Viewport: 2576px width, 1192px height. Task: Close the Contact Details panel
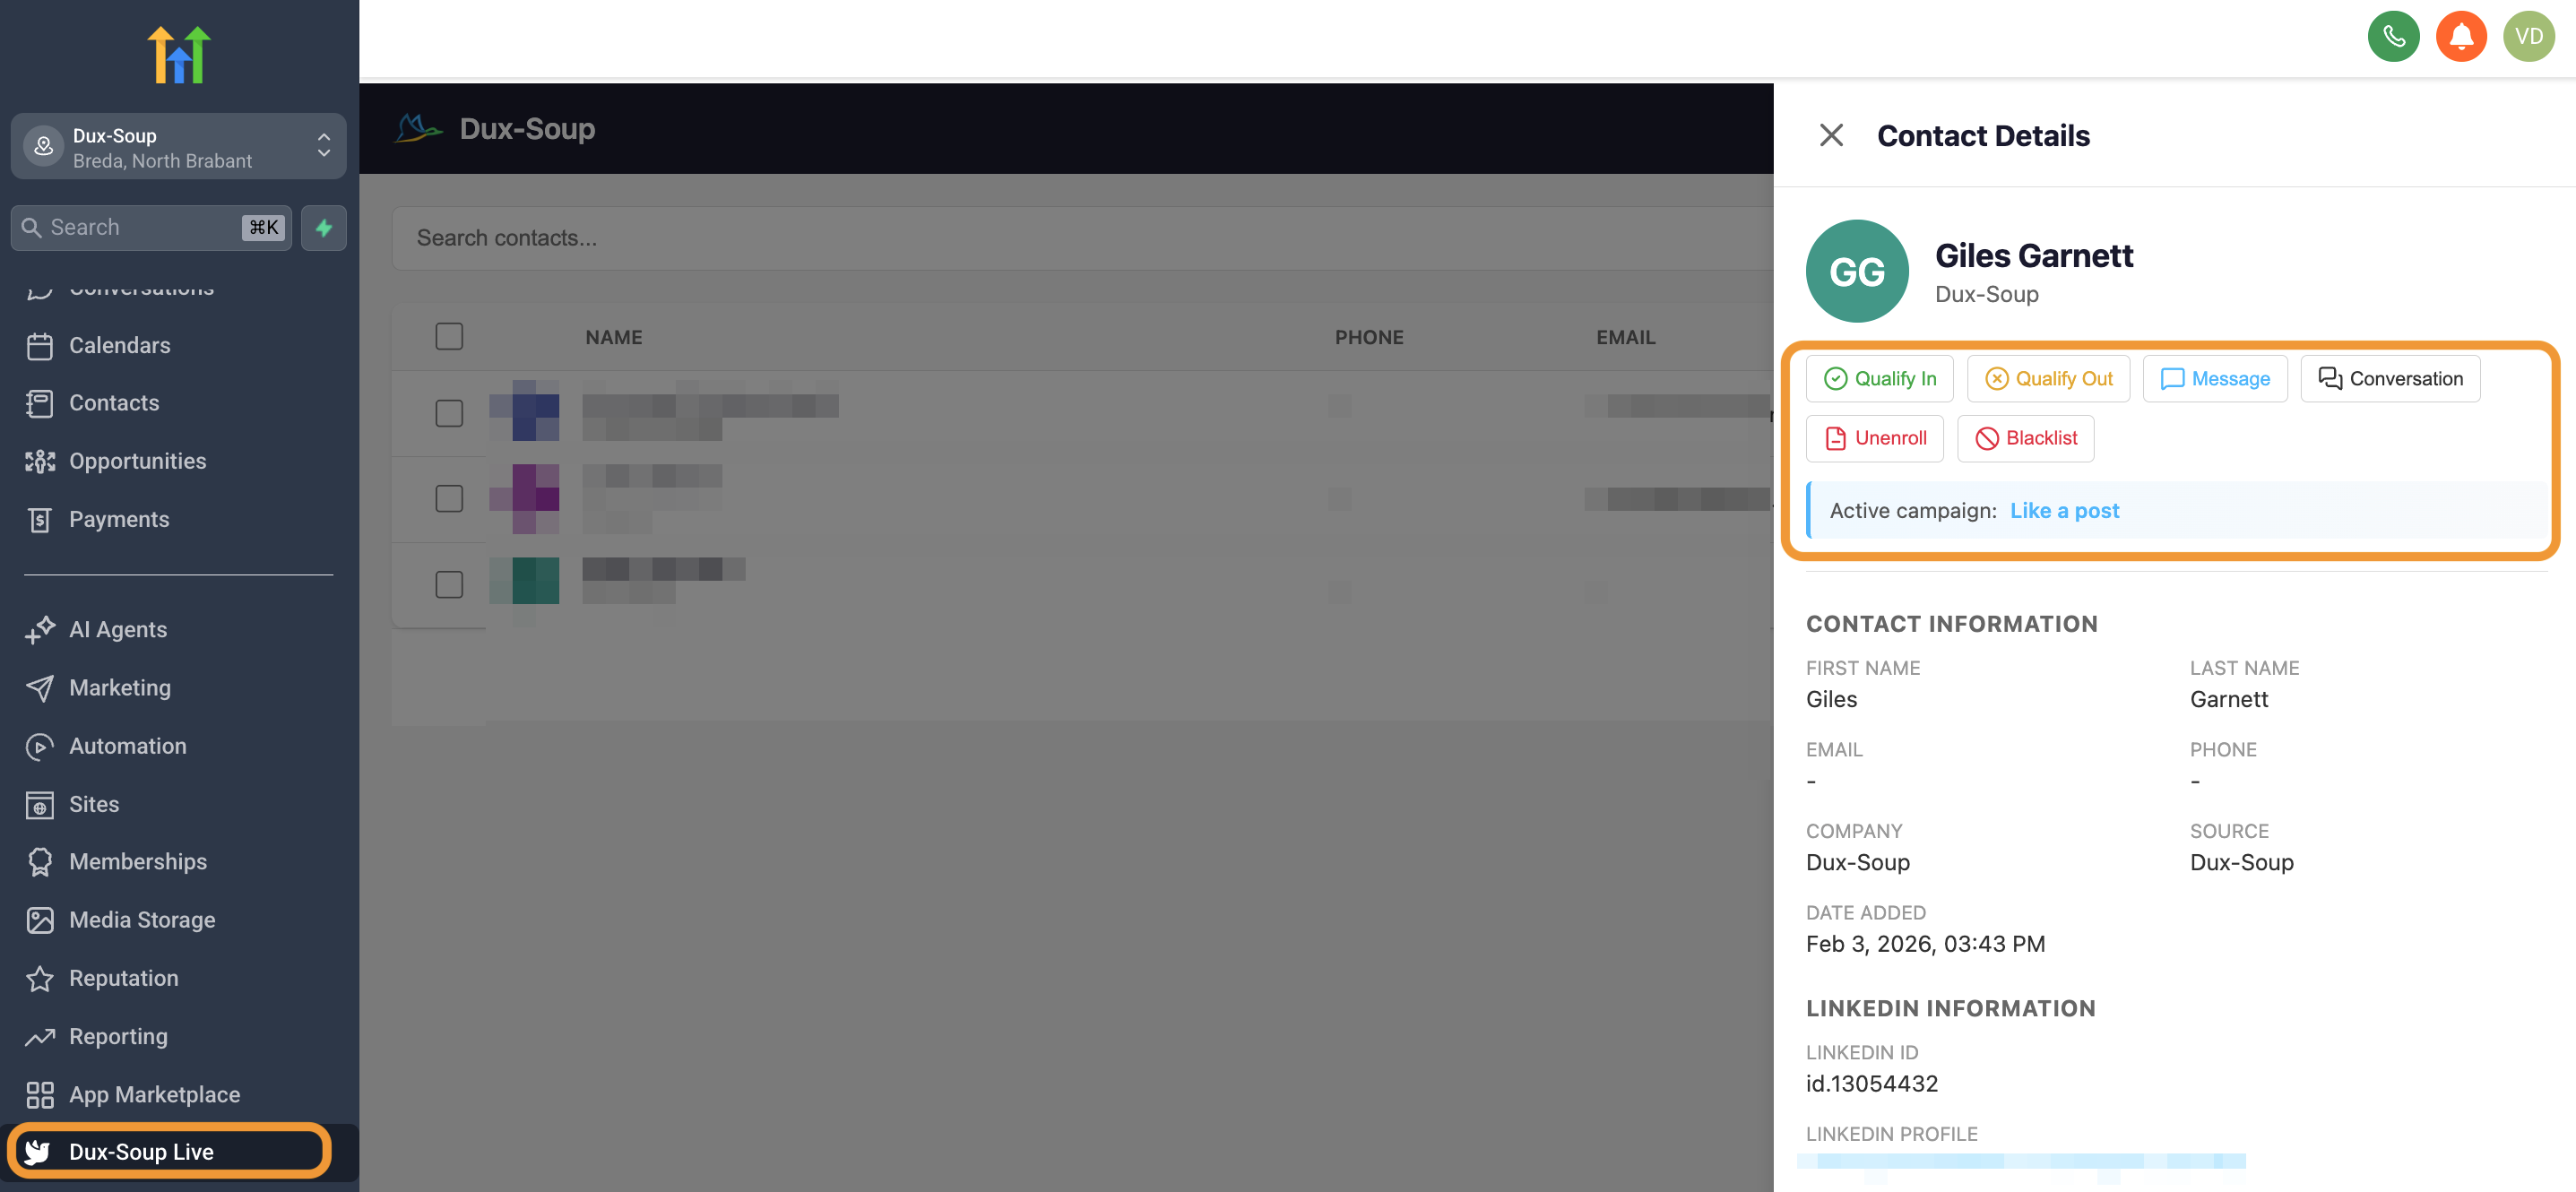tap(1830, 135)
